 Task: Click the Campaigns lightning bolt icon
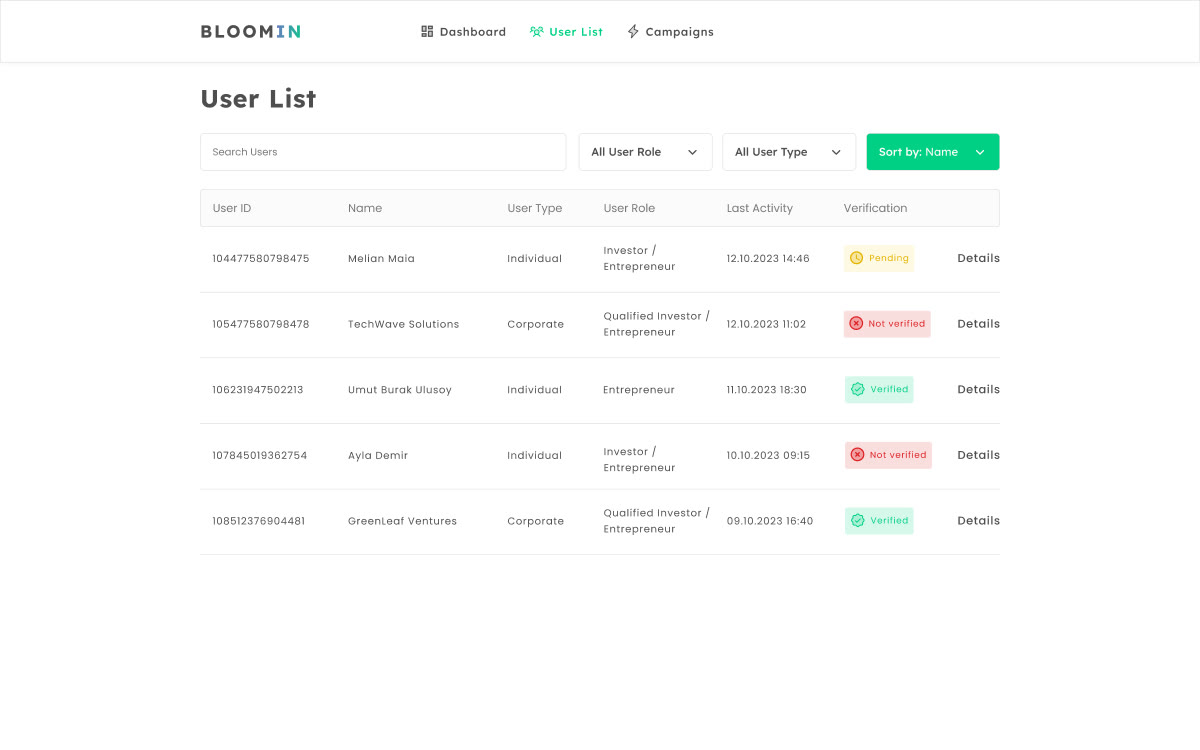pos(633,32)
